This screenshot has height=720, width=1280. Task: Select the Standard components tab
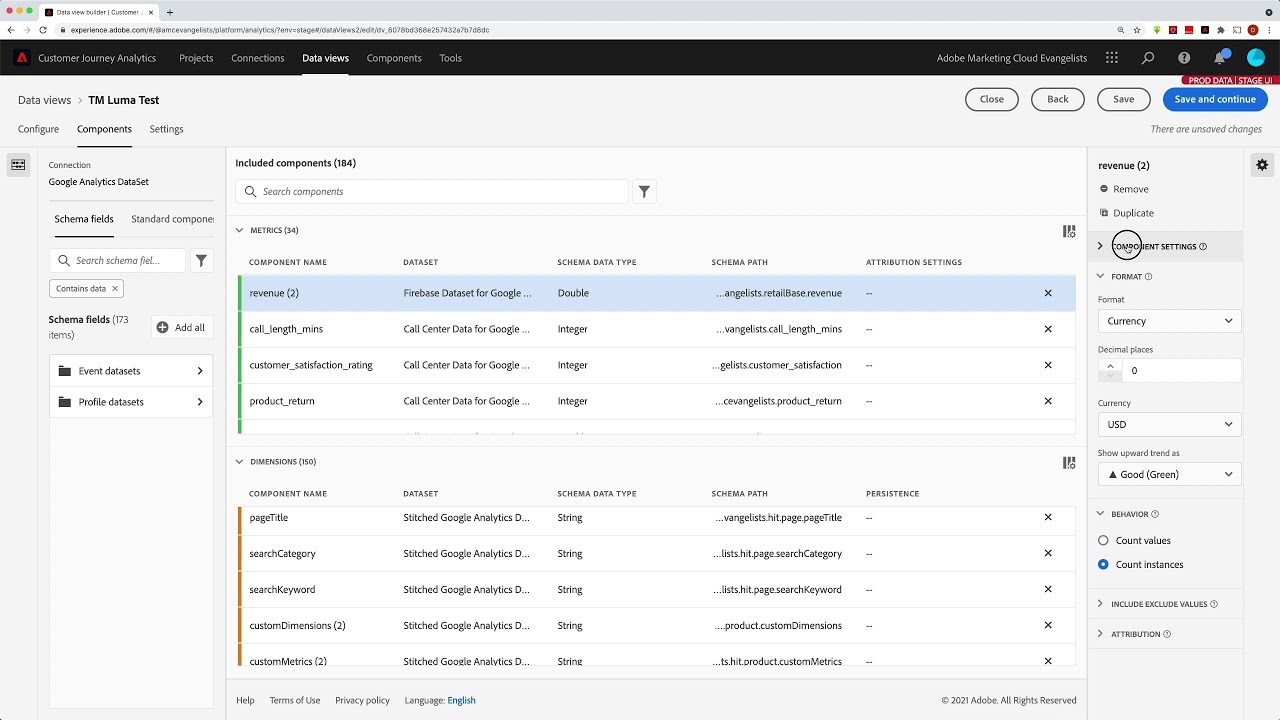click(x=172, y=219)
